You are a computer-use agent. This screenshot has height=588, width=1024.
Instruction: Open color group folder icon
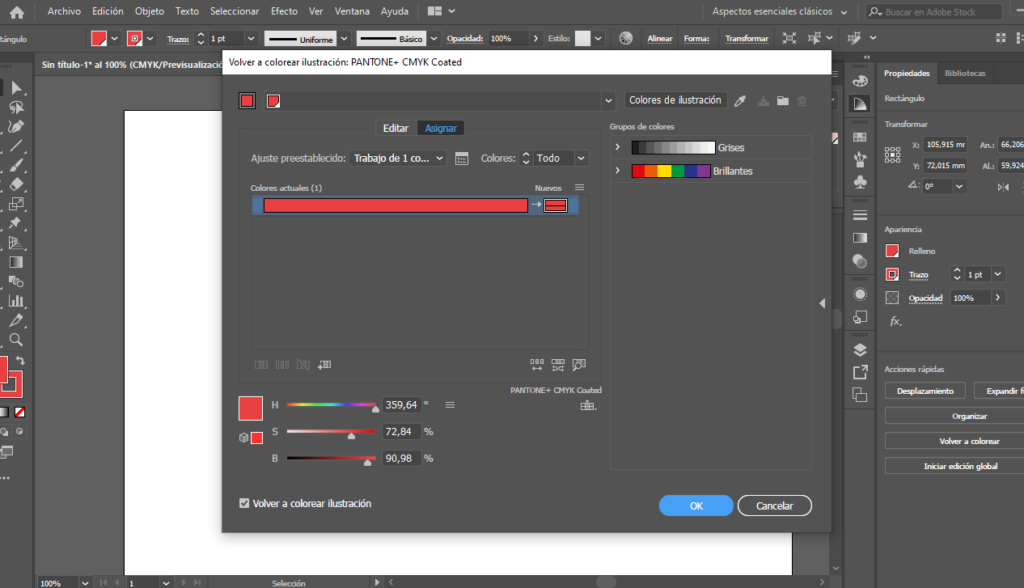[x=783, y=101]
